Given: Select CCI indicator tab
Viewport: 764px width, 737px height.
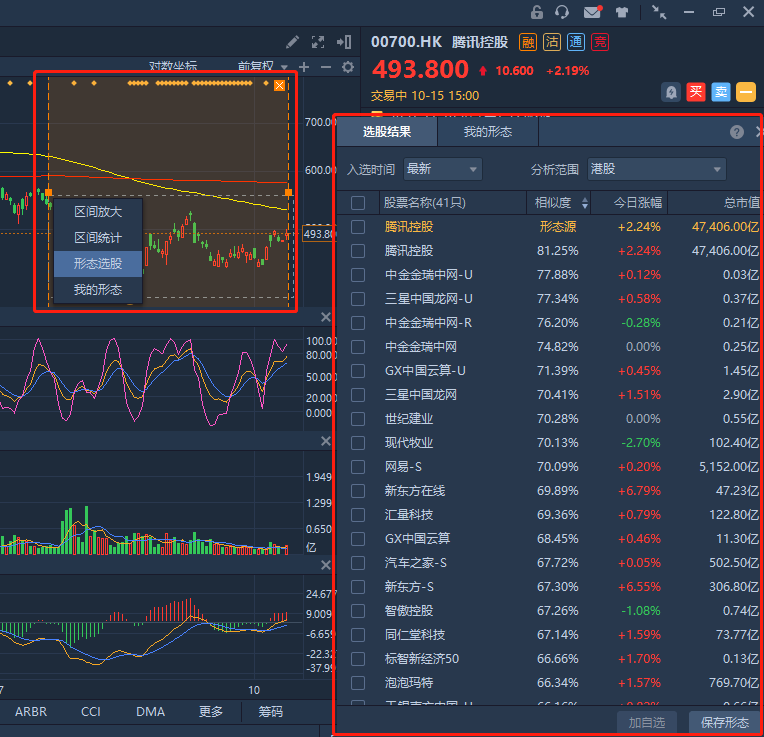Looking at the screenshot, I should point(91,712).
